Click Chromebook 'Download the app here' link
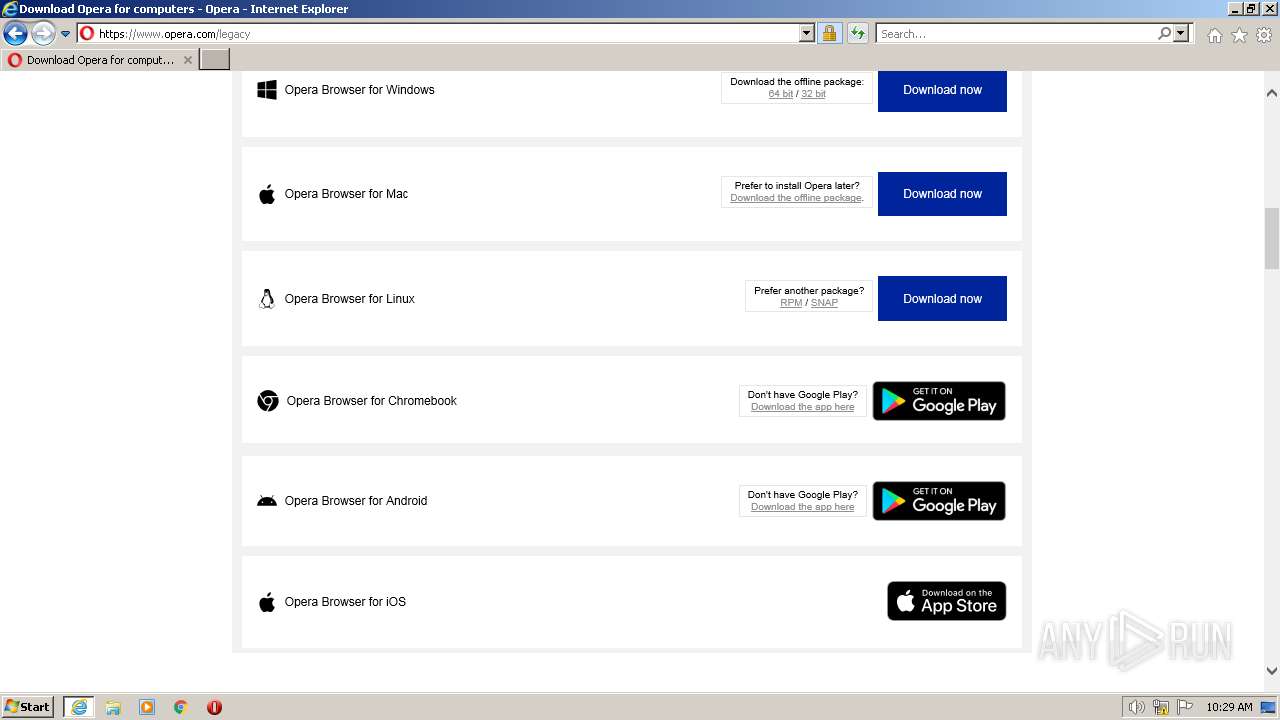Image resolution: width=1280 pixels, height=720 pixels. pyautogui.click(x=803, y=407)
